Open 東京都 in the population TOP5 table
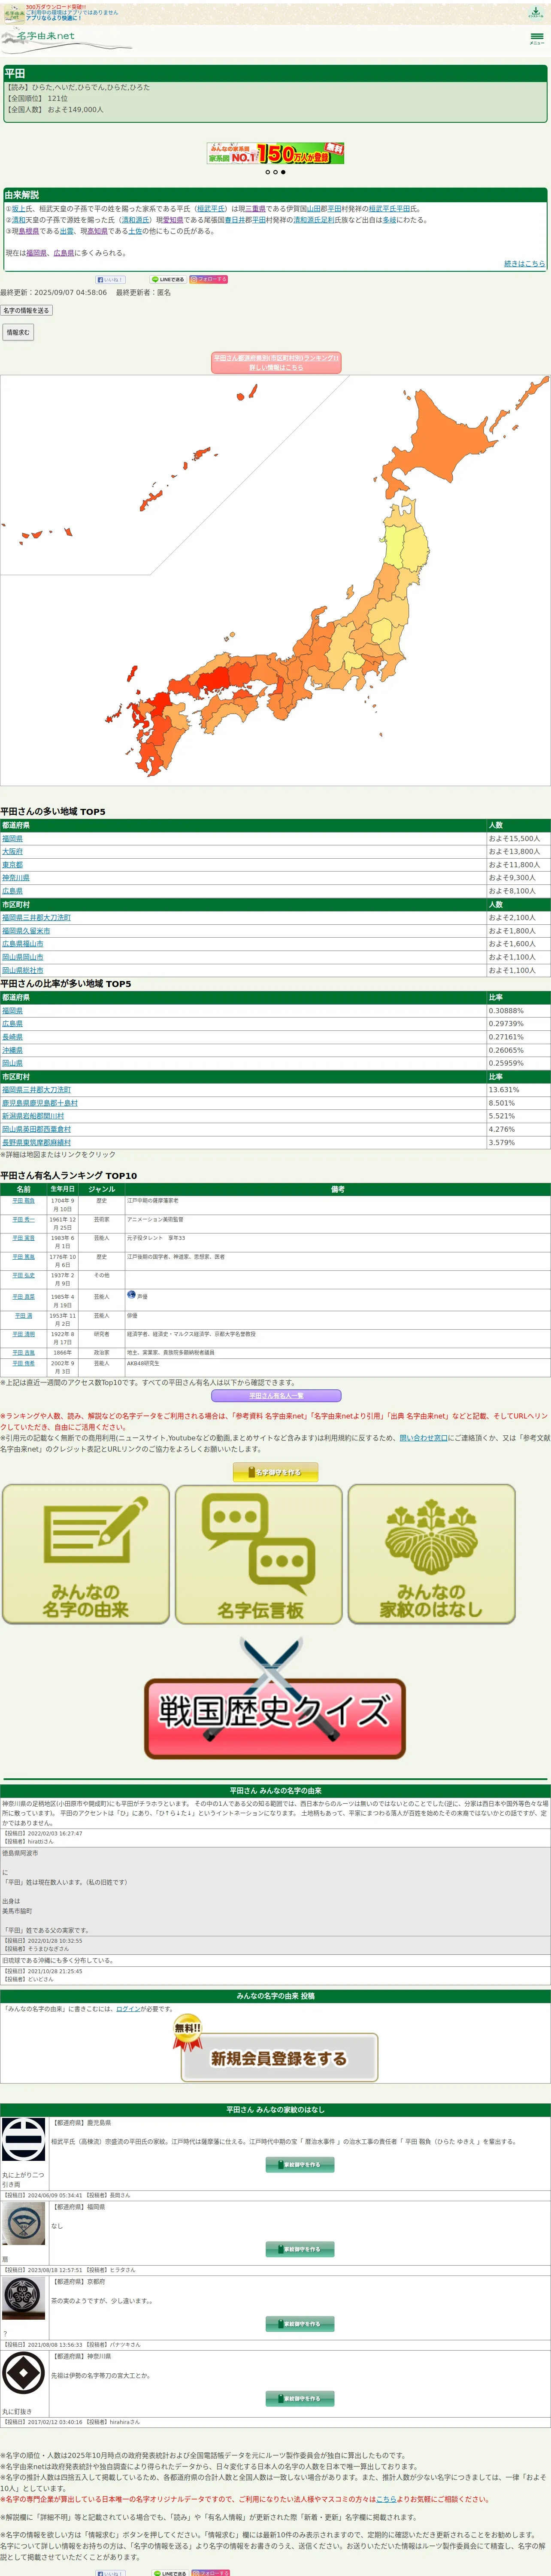 pos(12,865)
